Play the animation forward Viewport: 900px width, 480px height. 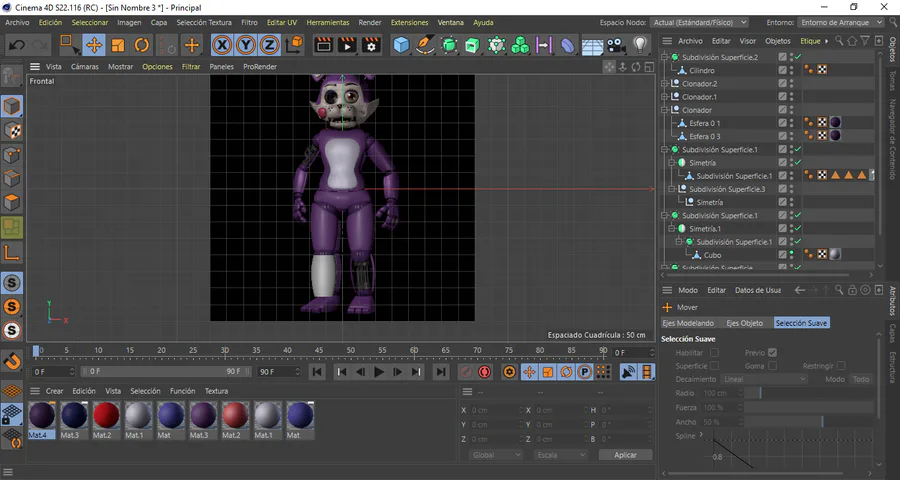pyautogui.click(x=379, y=372)
